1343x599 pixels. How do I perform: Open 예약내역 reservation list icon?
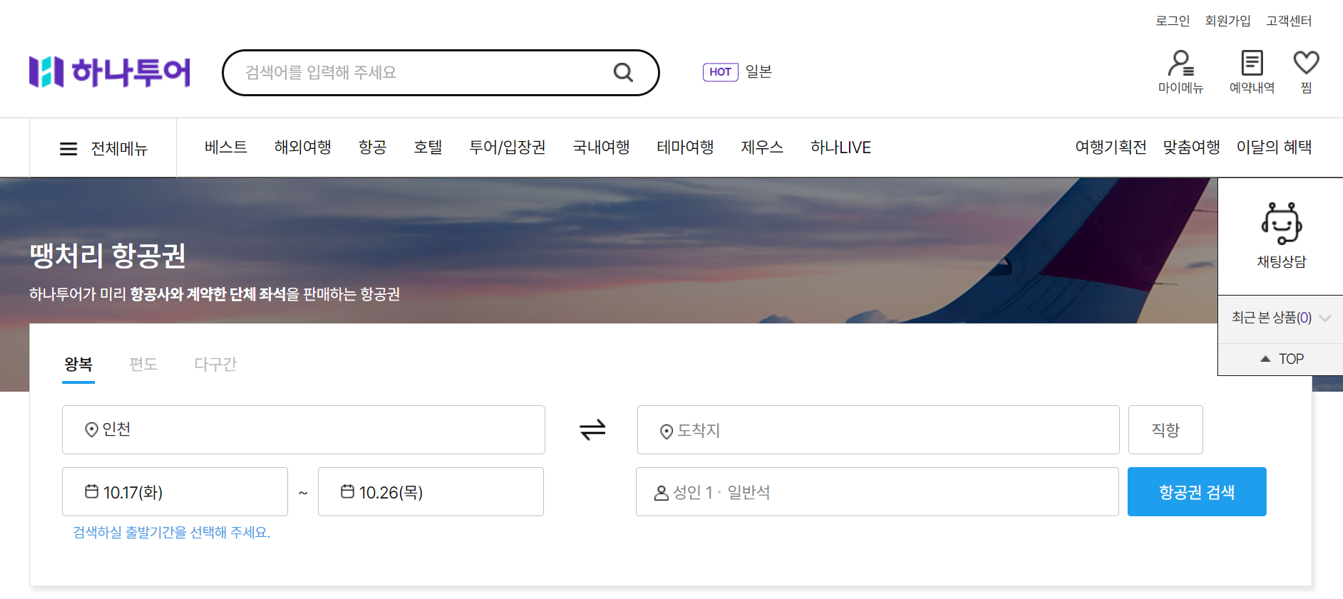pyautogui.click(x=1251, y=63)
